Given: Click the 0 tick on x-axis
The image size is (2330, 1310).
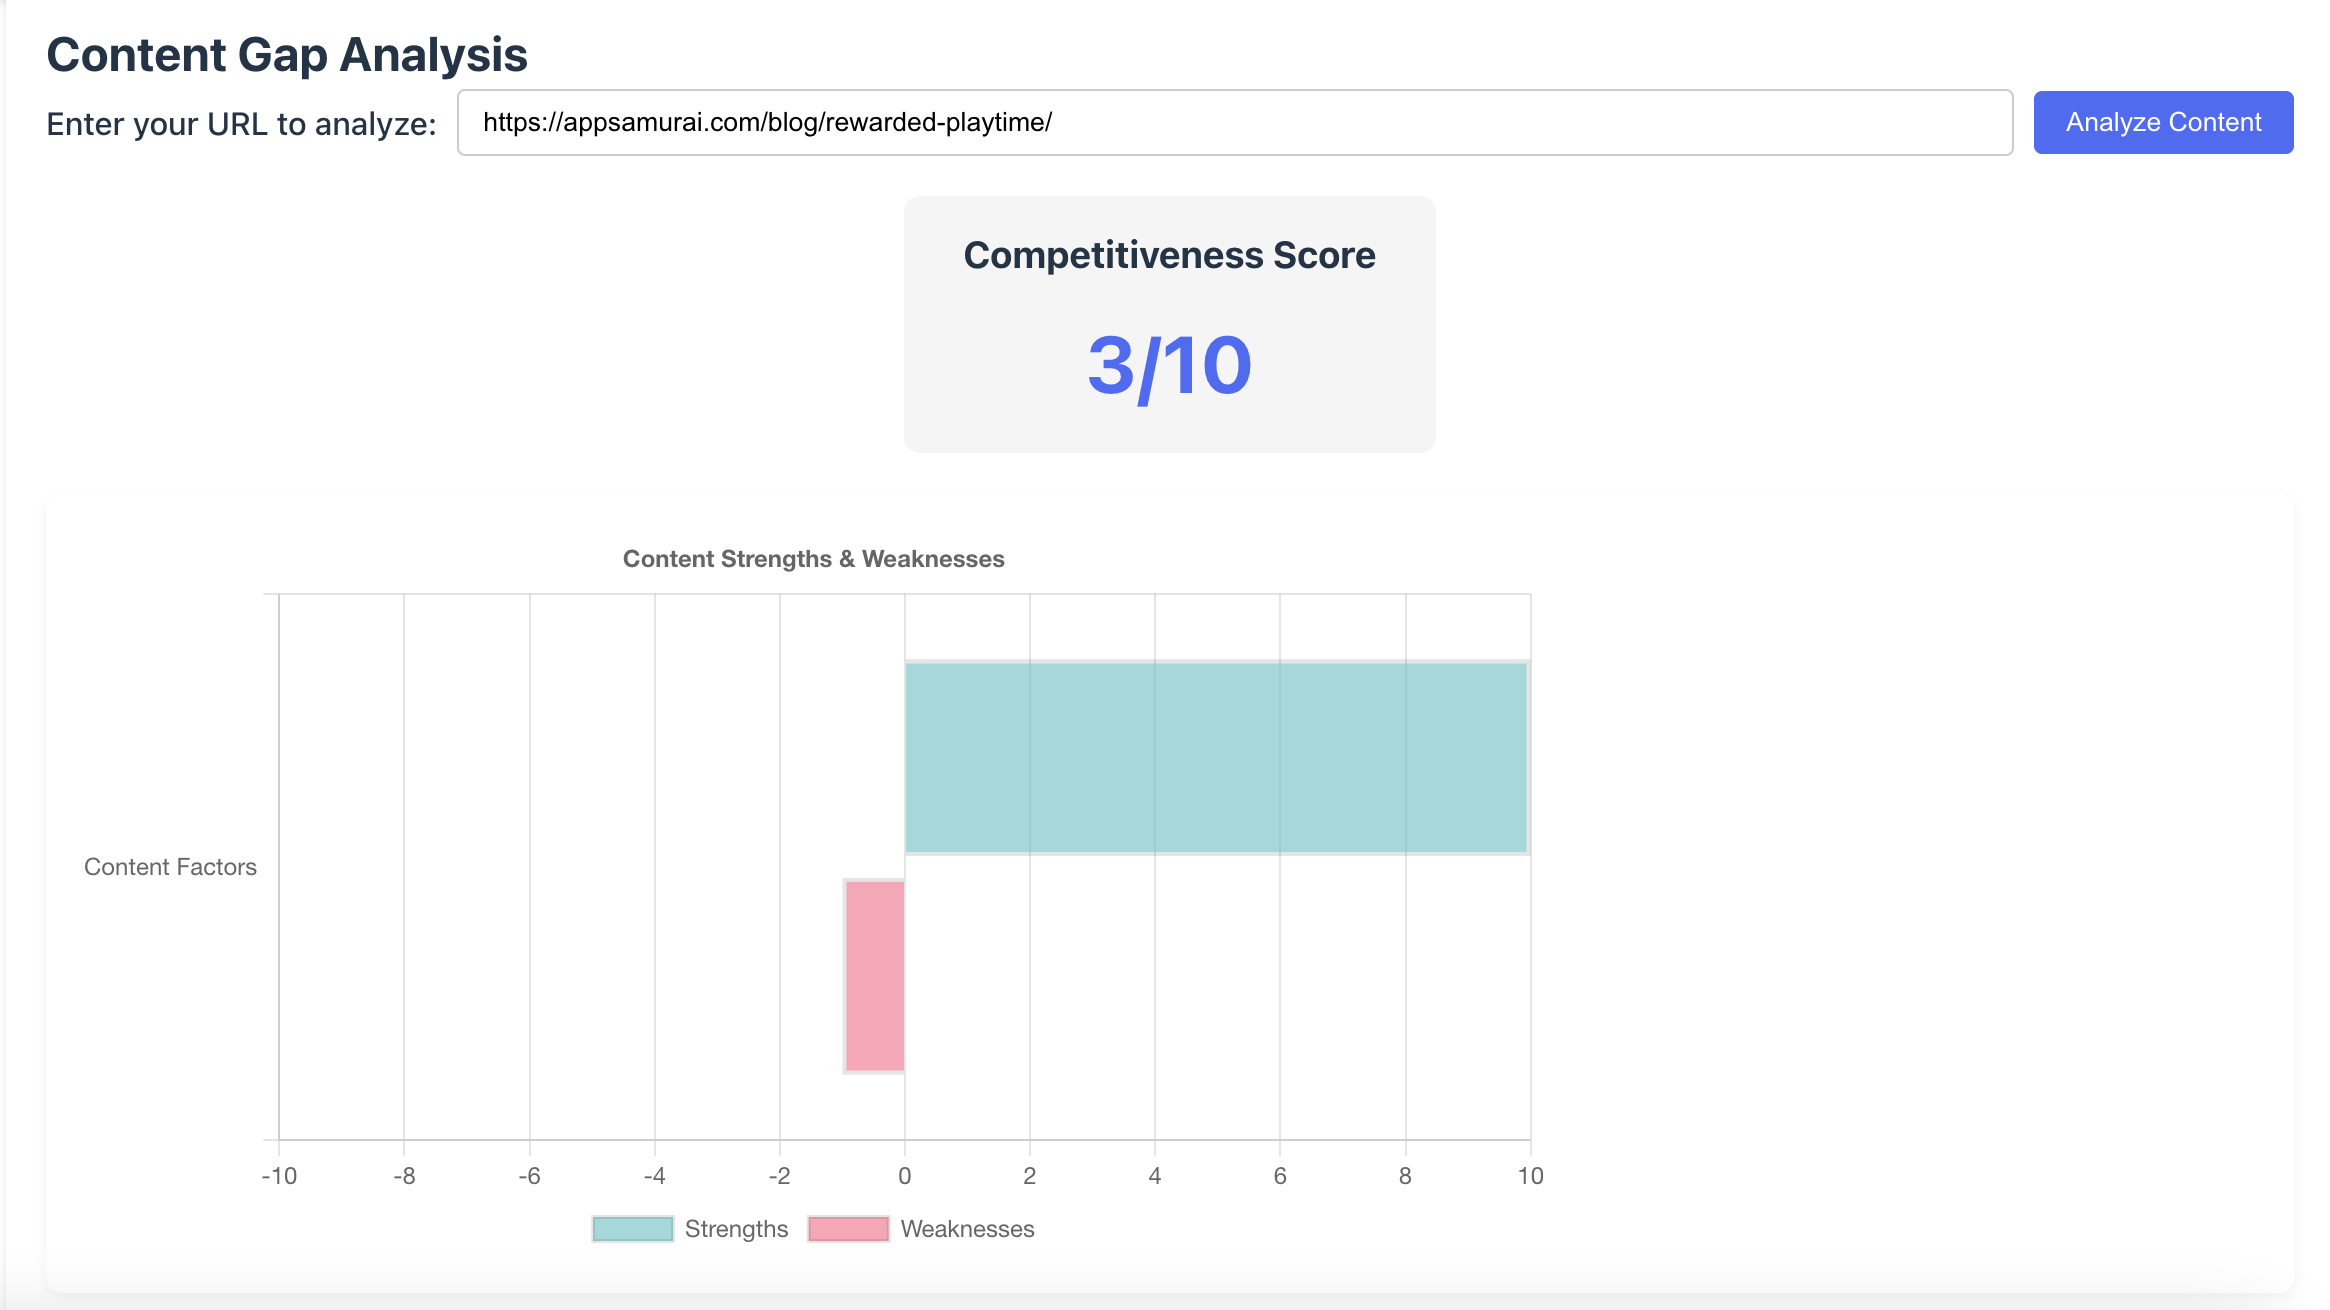Looking at the screenshot, I should [x=905, y=1176].
